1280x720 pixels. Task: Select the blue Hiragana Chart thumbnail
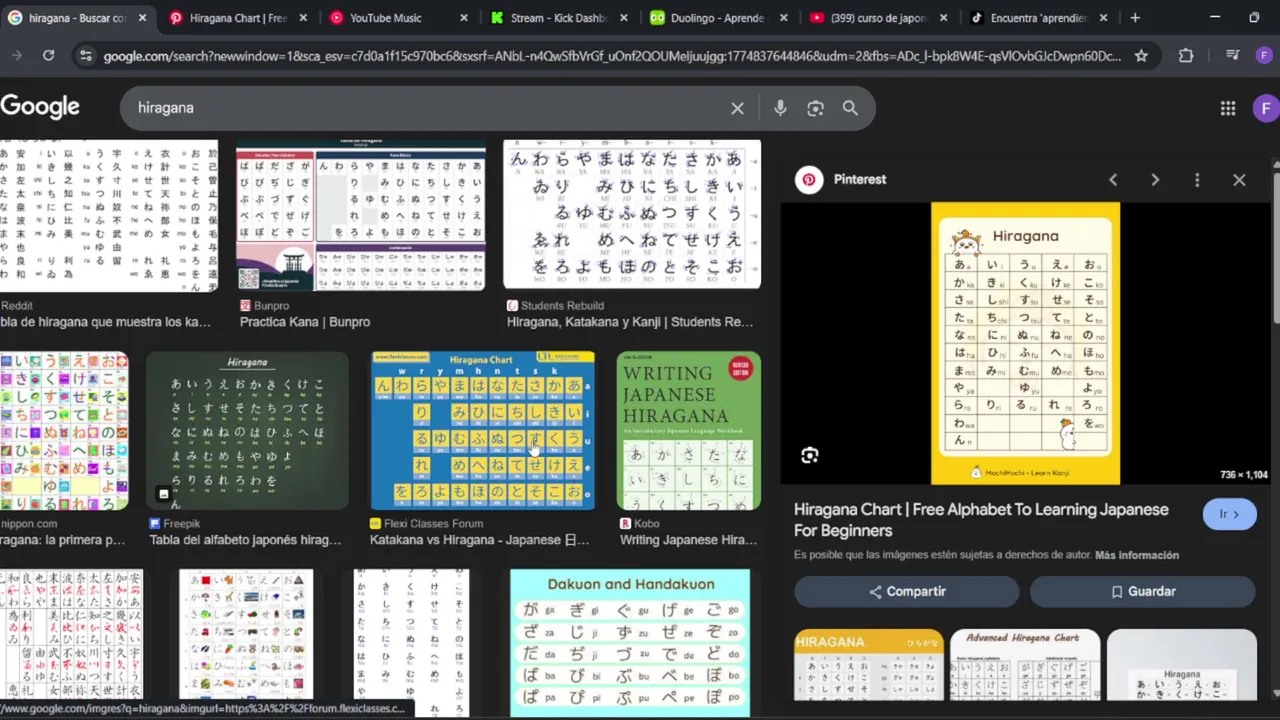tap(482, 431)
